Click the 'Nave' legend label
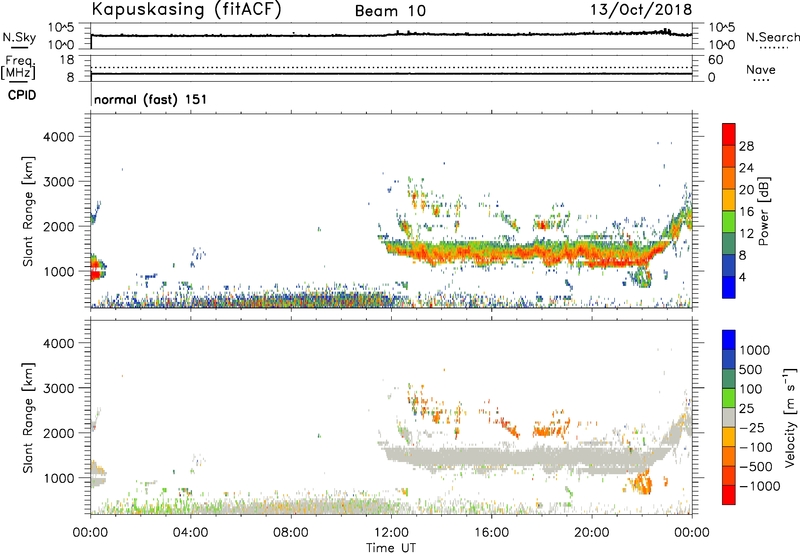800x554 pixels. tap(761, 69)
